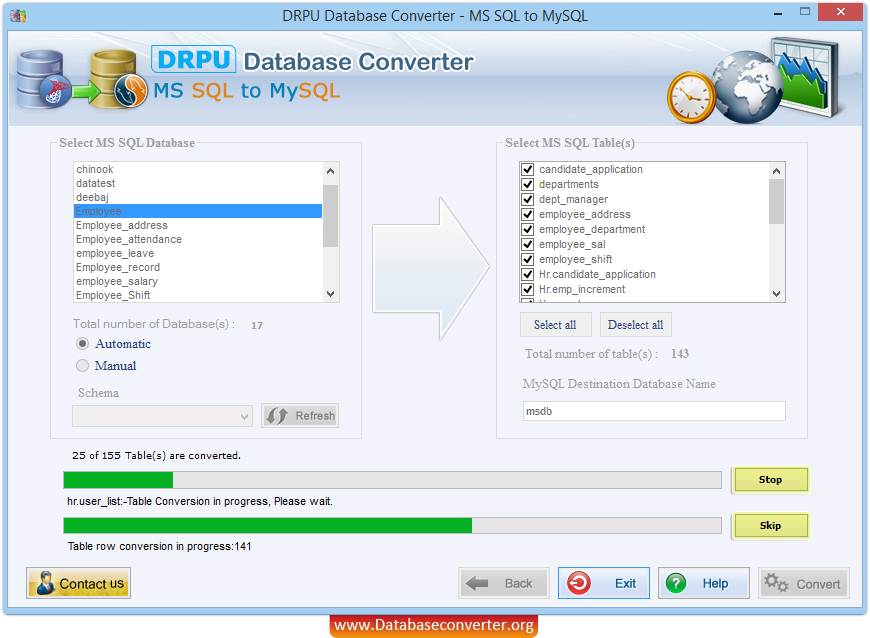The width and height of the screenshot is (870, 638).
Task: Select the highlighted Employee database
Action: [198, 211]
